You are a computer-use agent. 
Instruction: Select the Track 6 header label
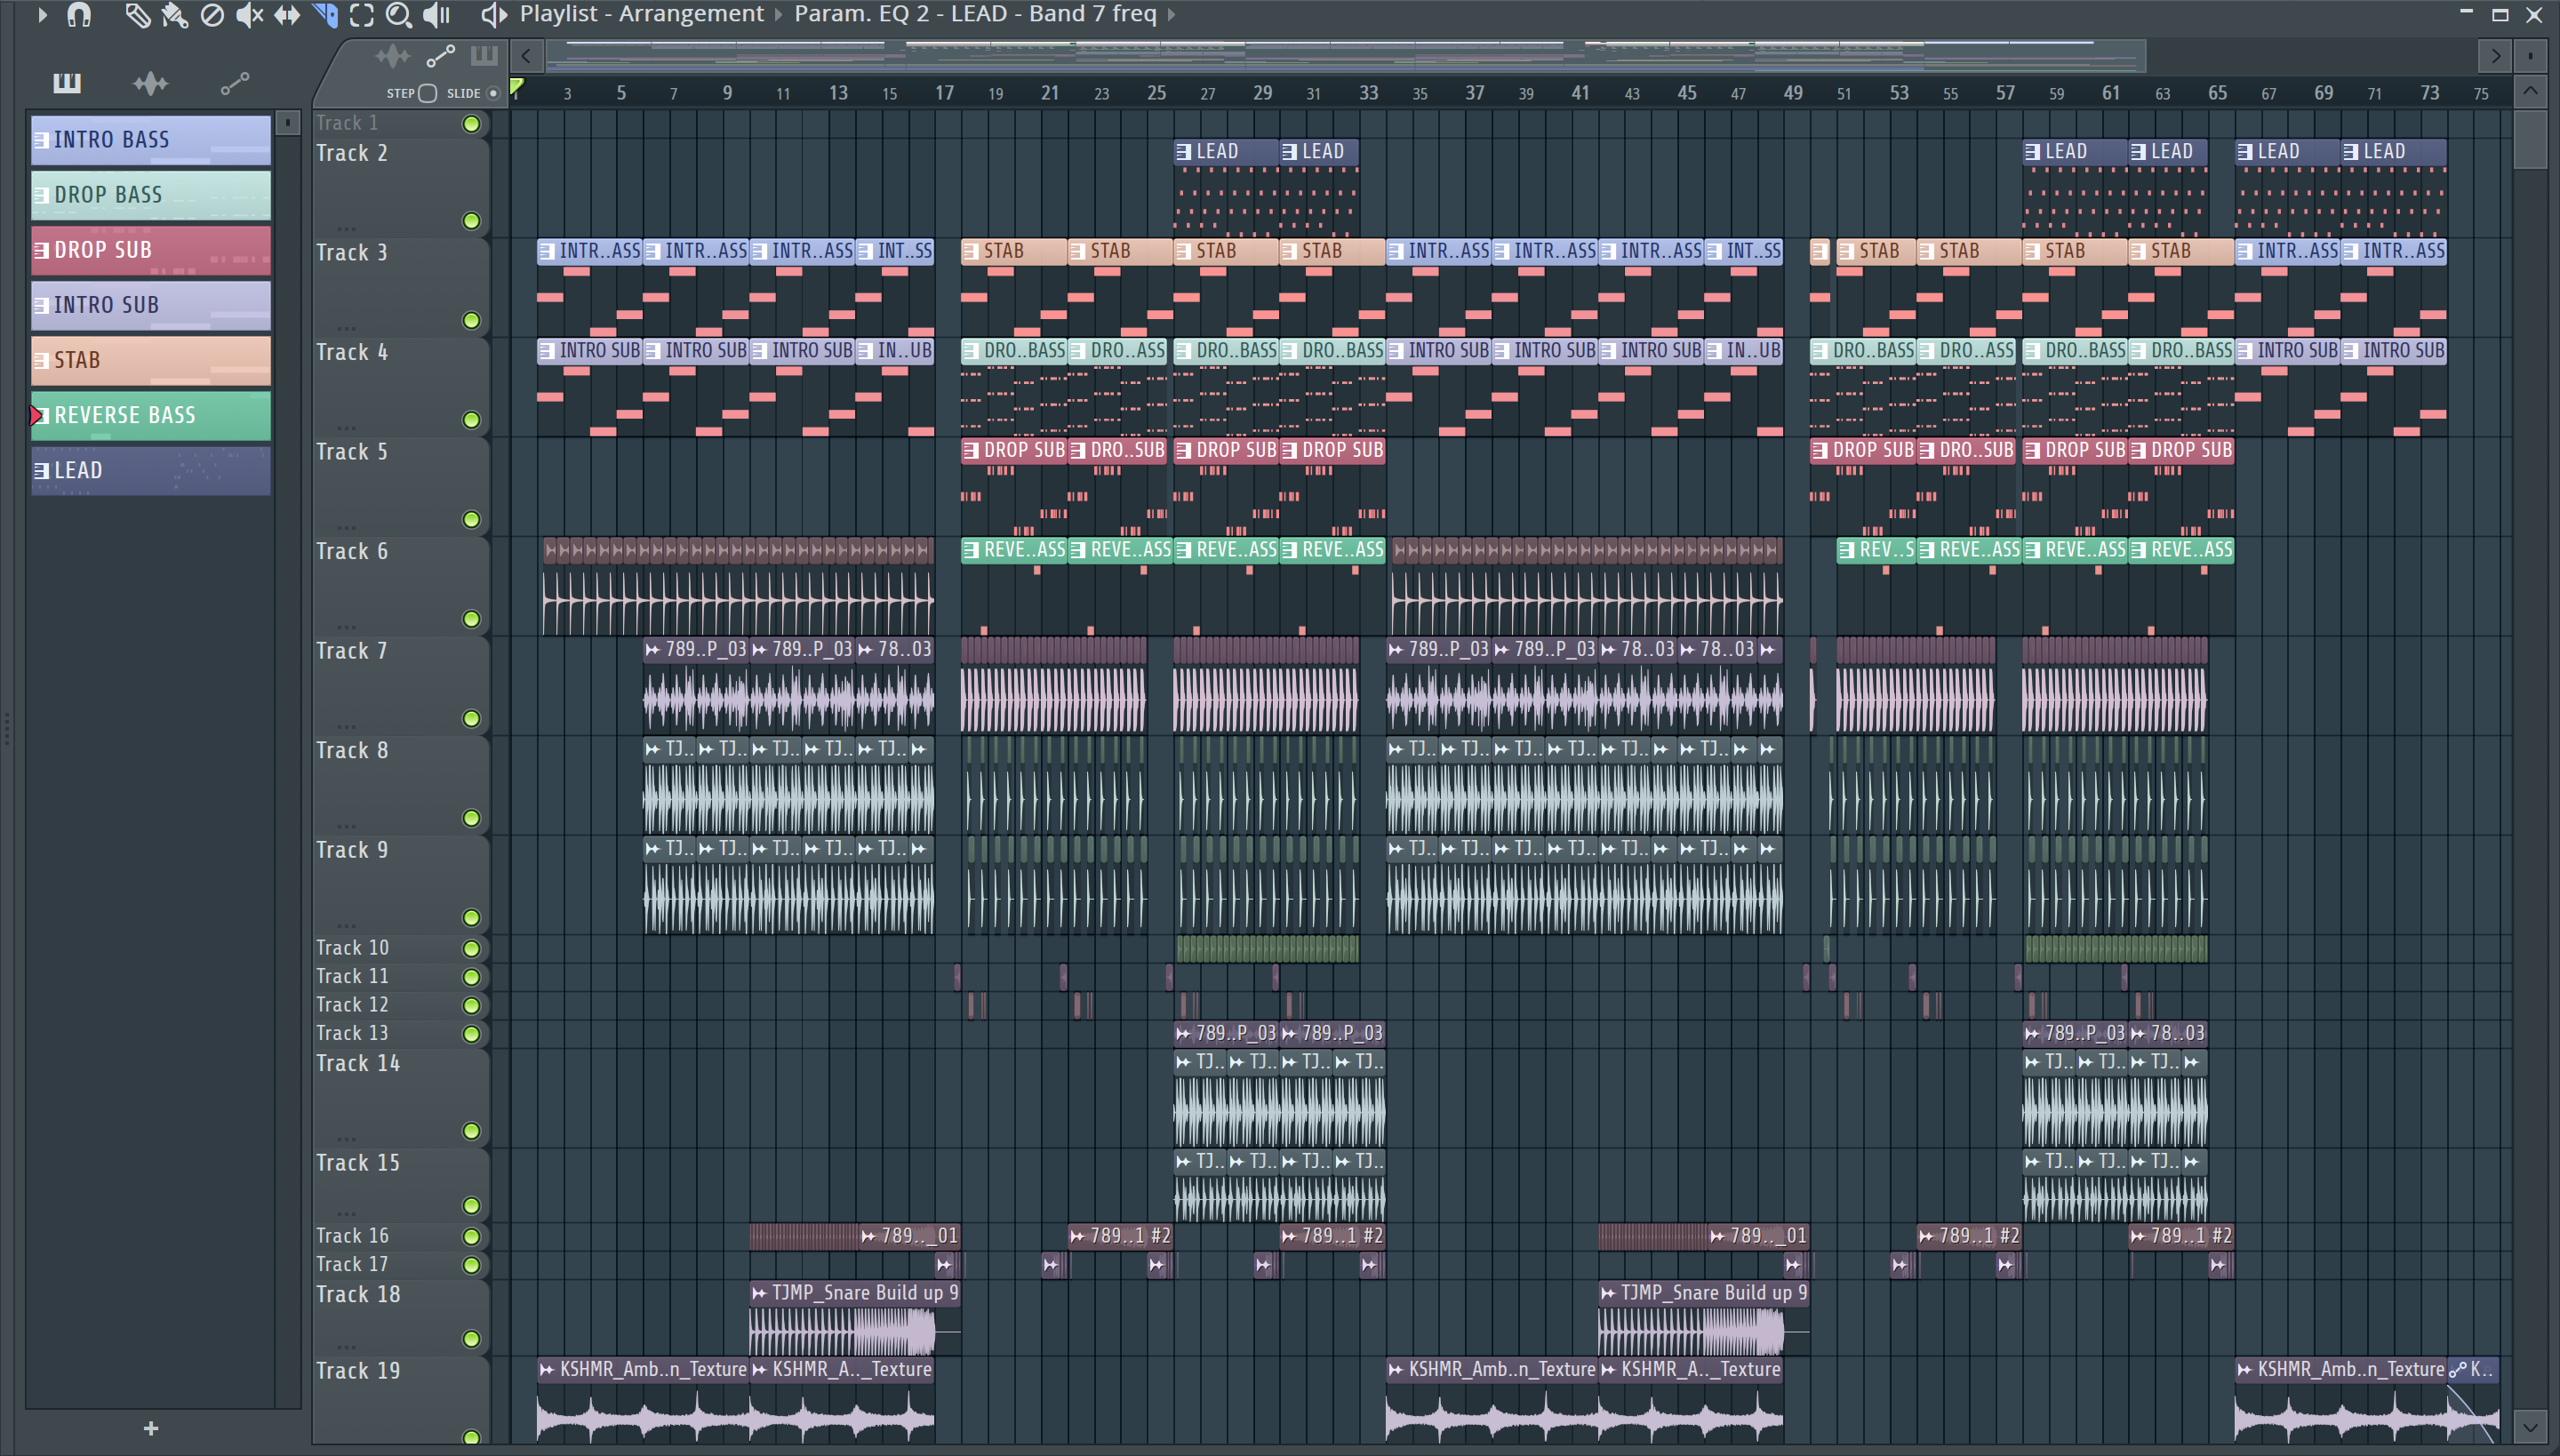pos(351,552)
